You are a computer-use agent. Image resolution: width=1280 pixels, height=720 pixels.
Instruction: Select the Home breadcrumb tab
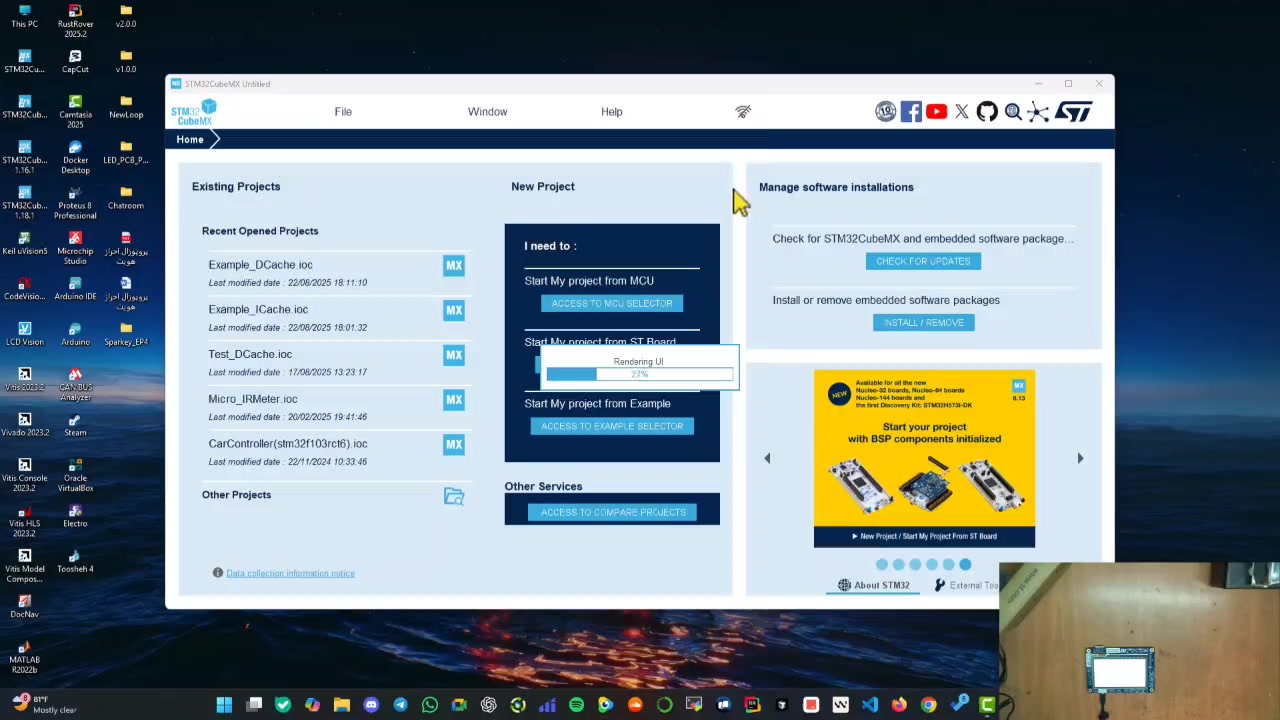click(x=190, y=140)
